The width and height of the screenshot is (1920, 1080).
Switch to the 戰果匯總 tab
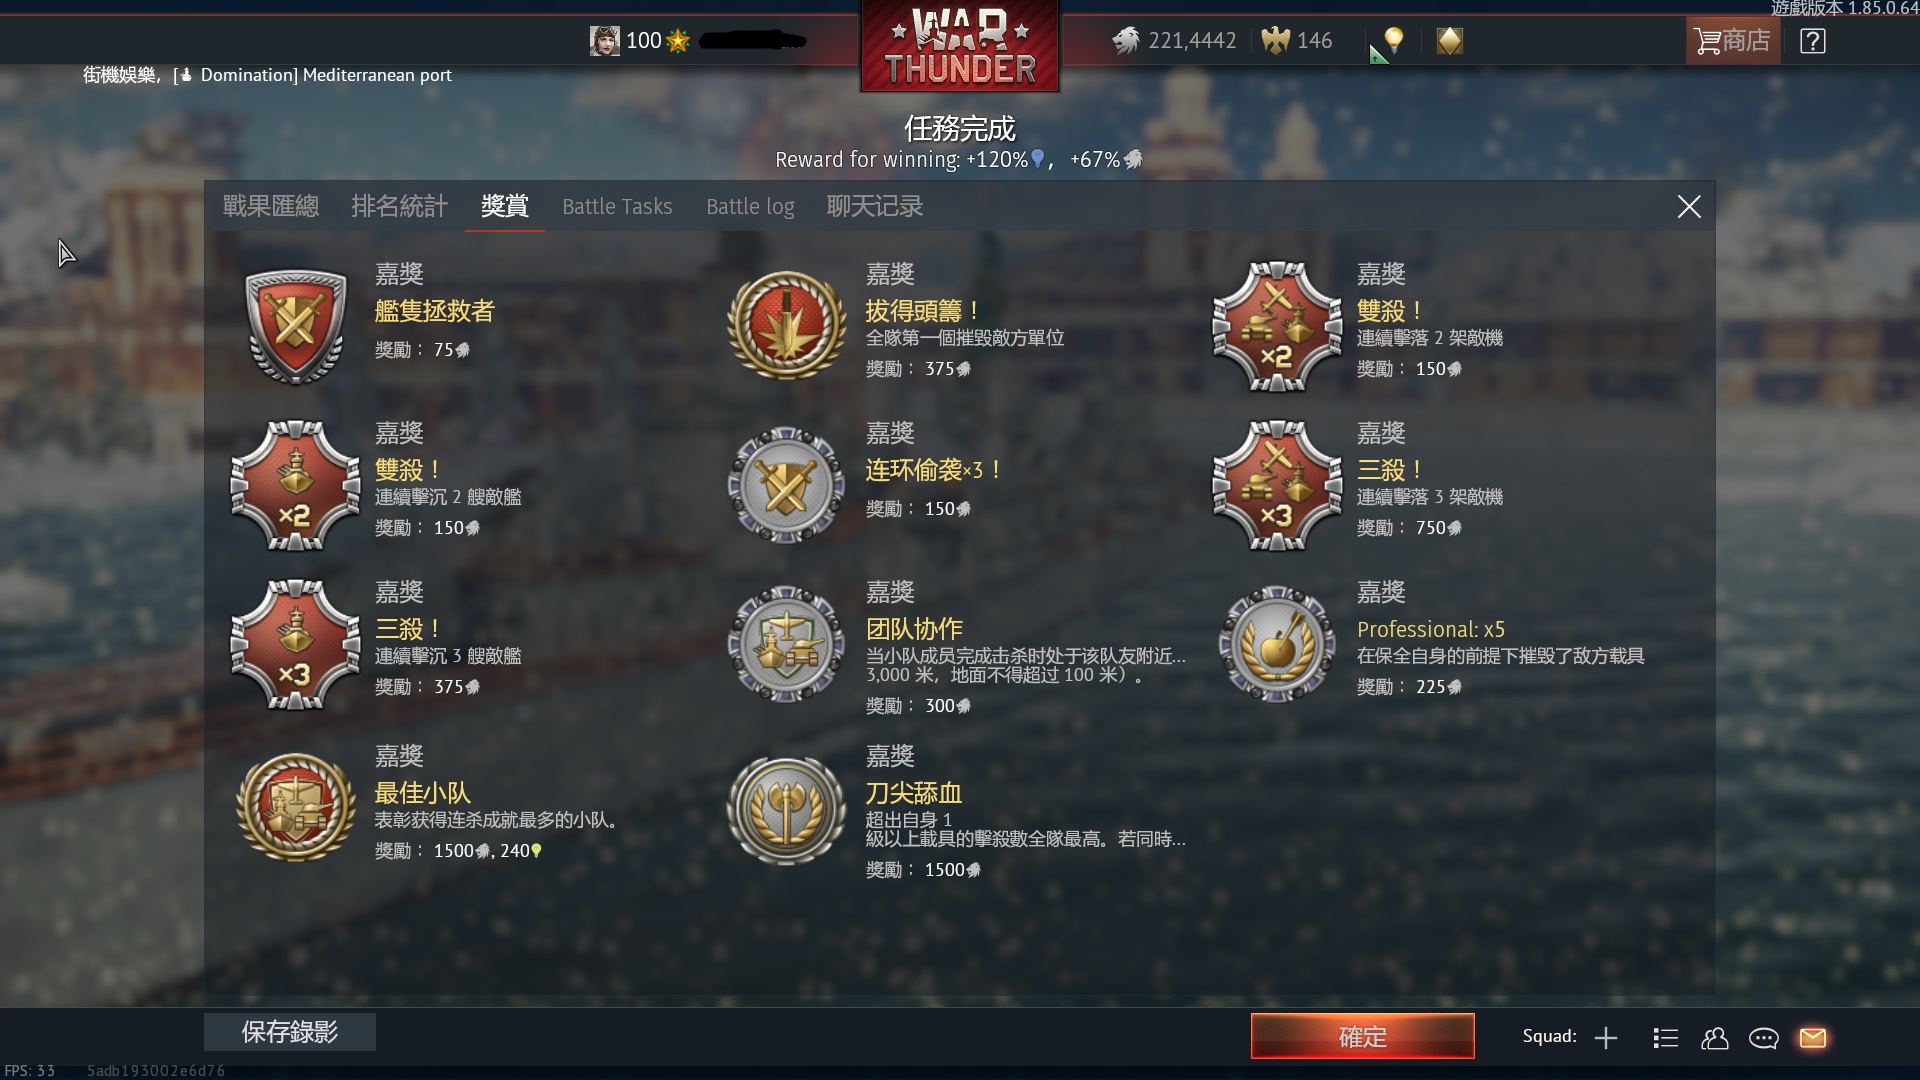pyautogui.click(x=271, y=206)
